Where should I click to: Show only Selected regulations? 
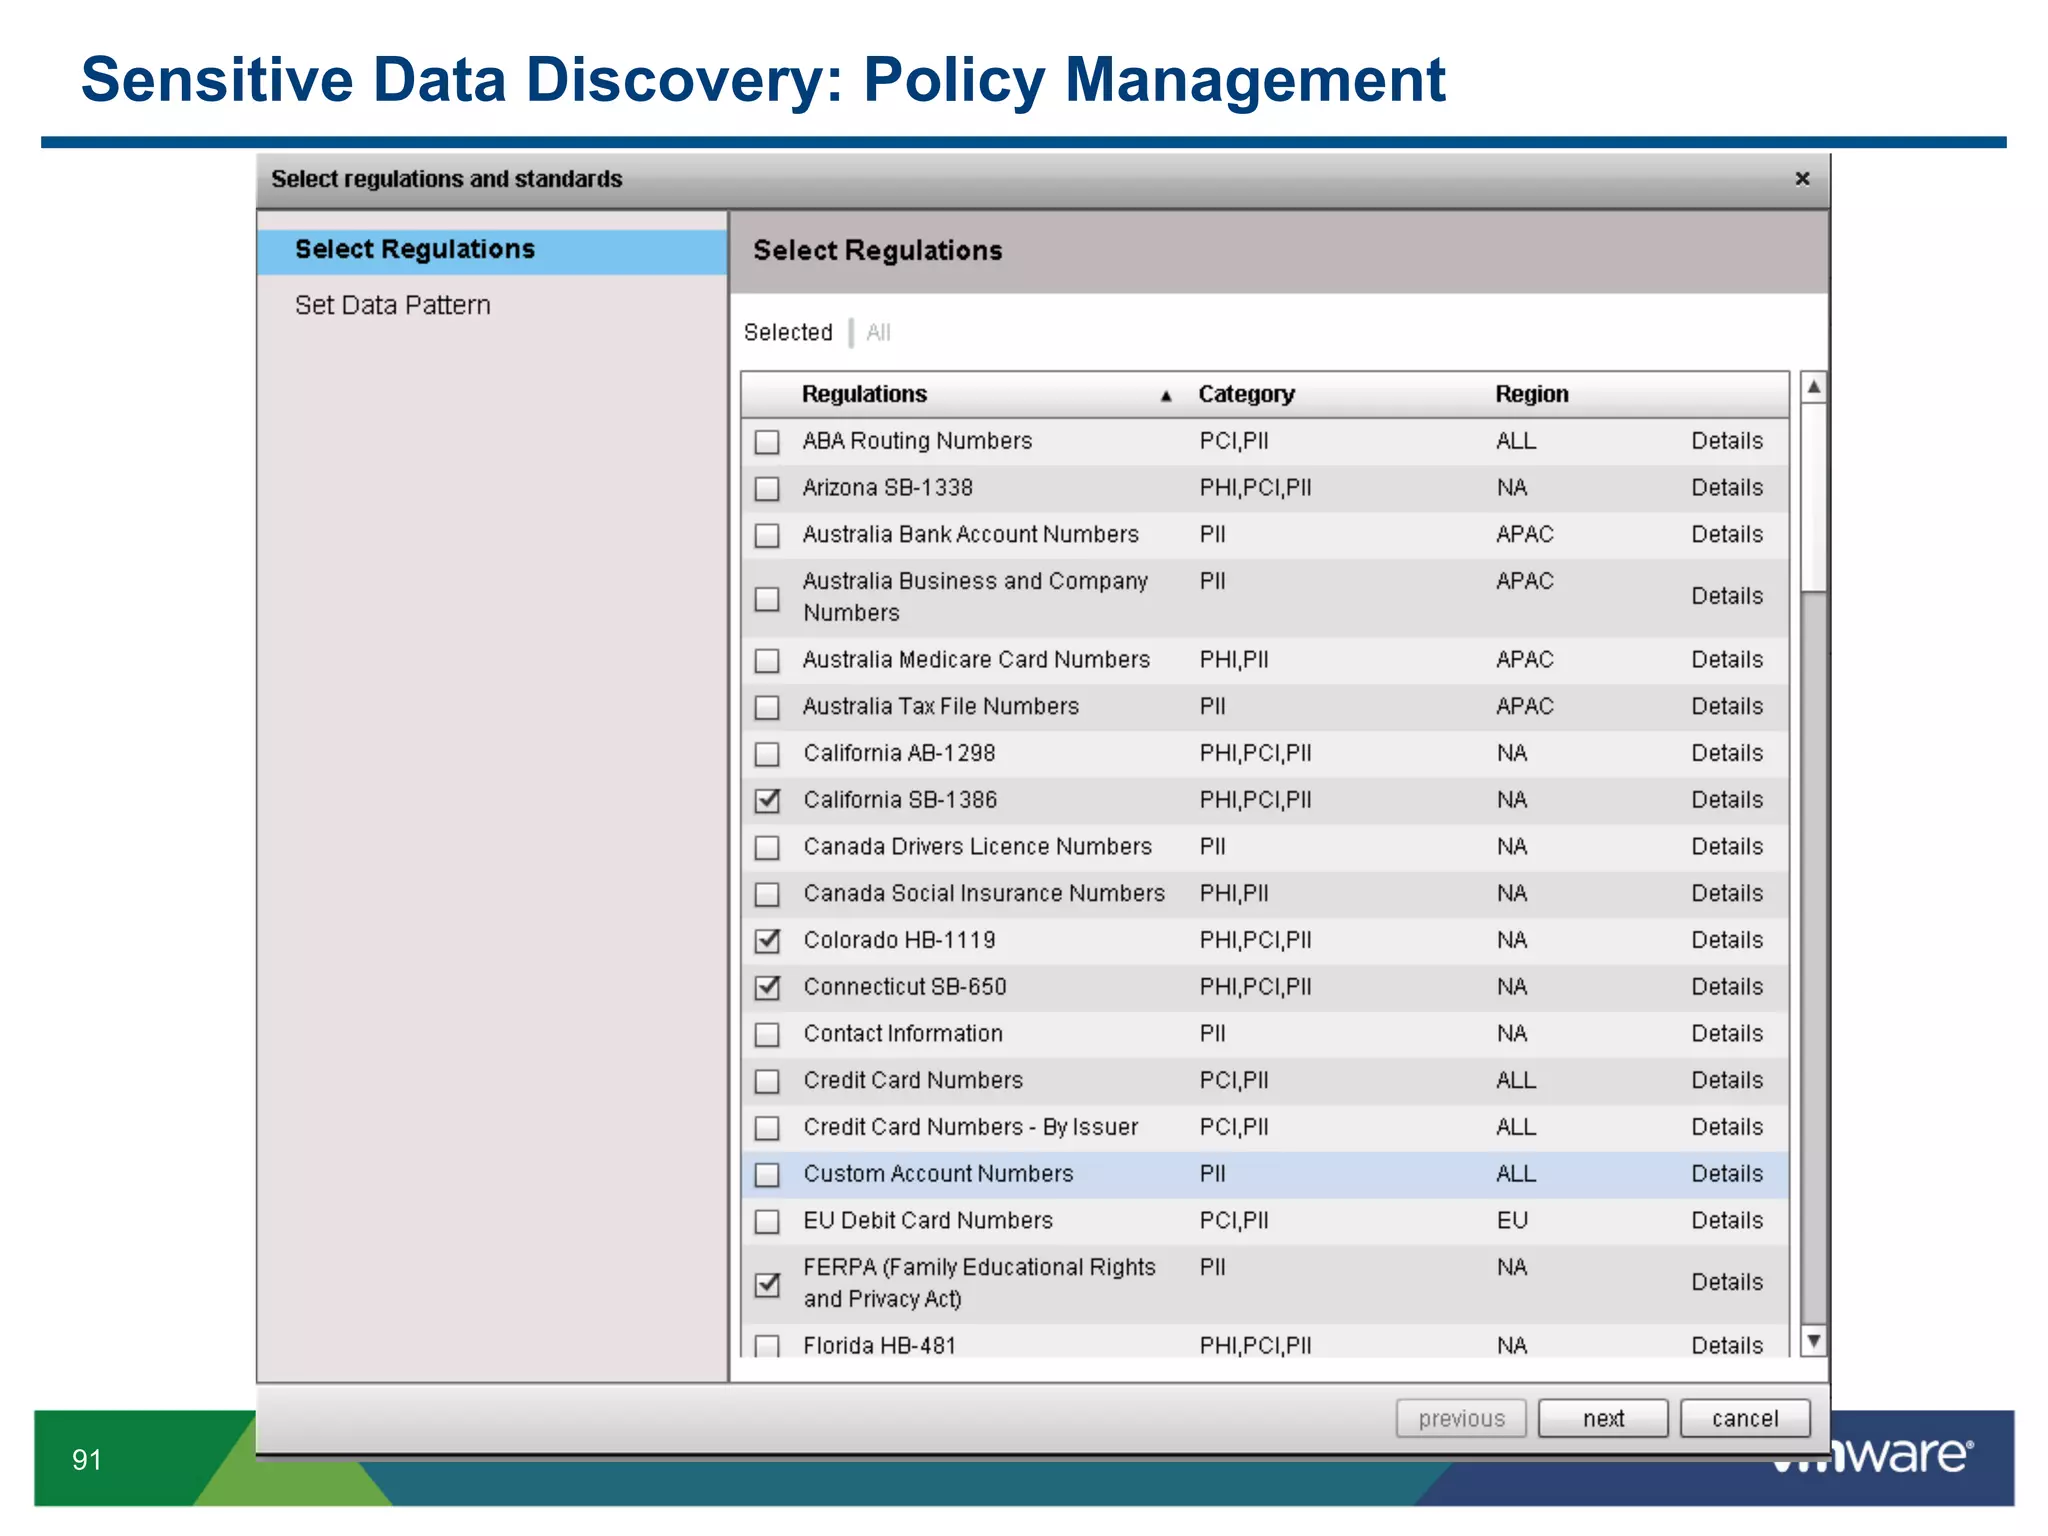[x=788, y=332]
